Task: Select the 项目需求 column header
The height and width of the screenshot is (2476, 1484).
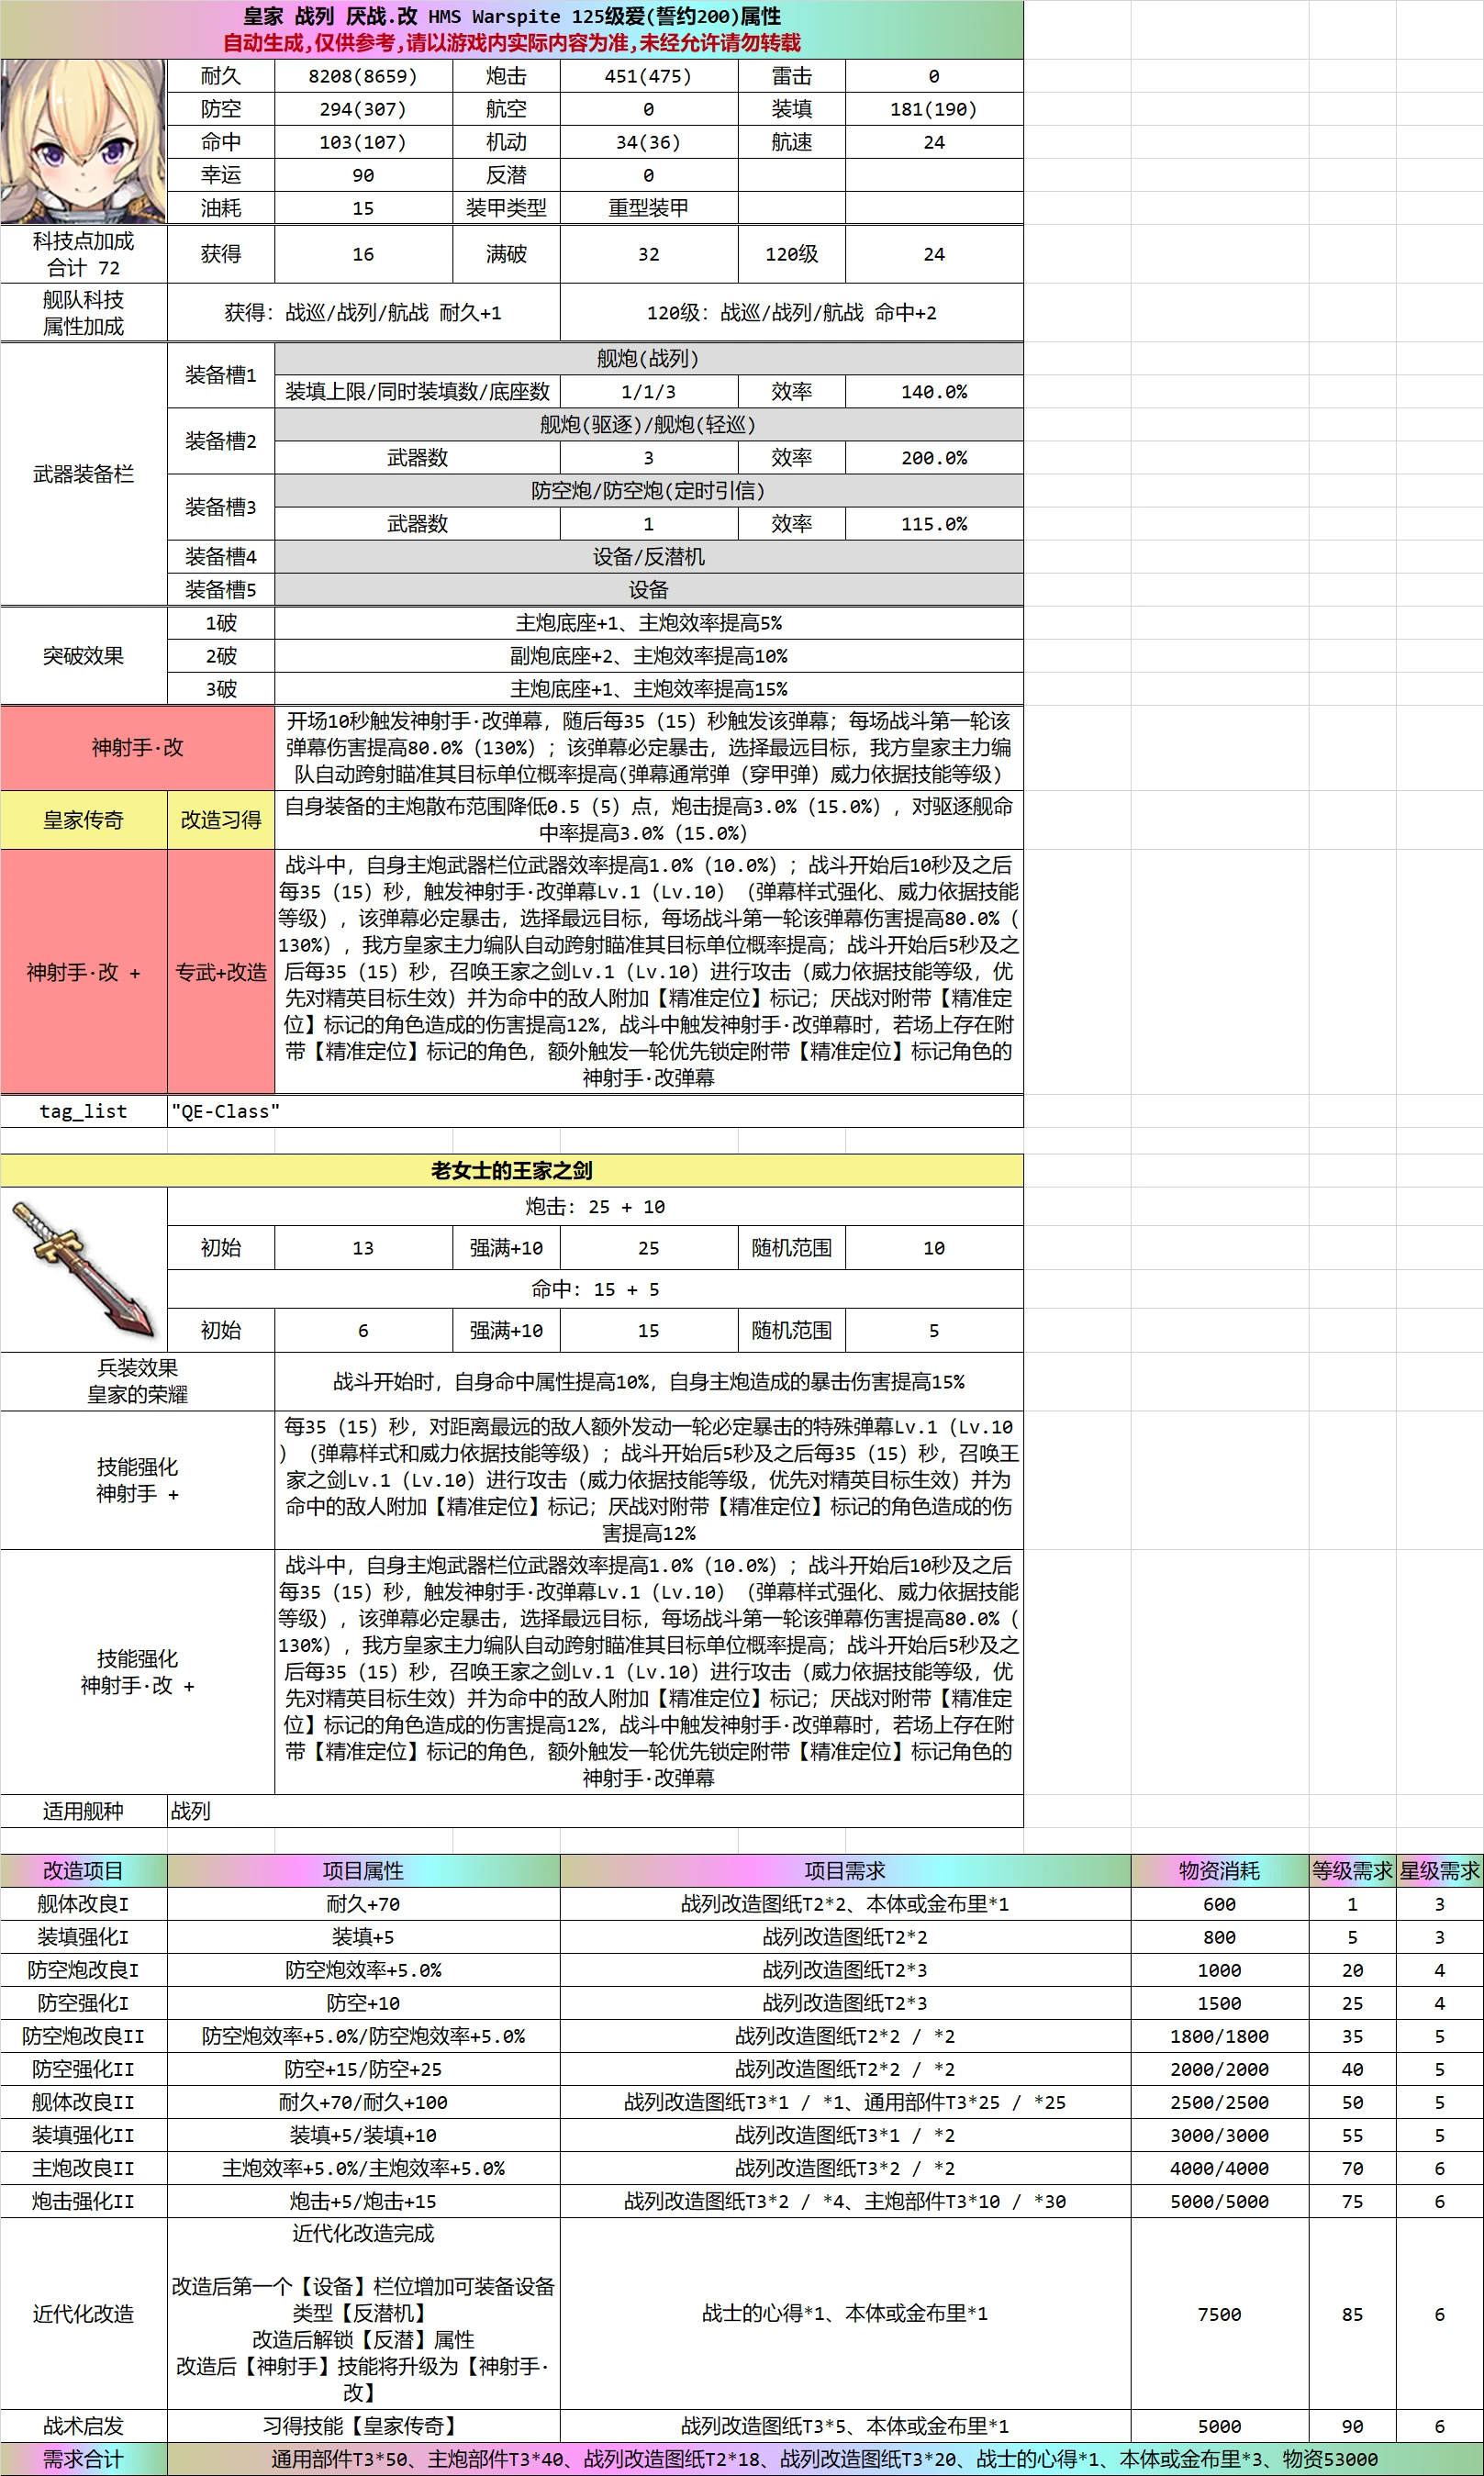Action: click(x=845, y=1871)
